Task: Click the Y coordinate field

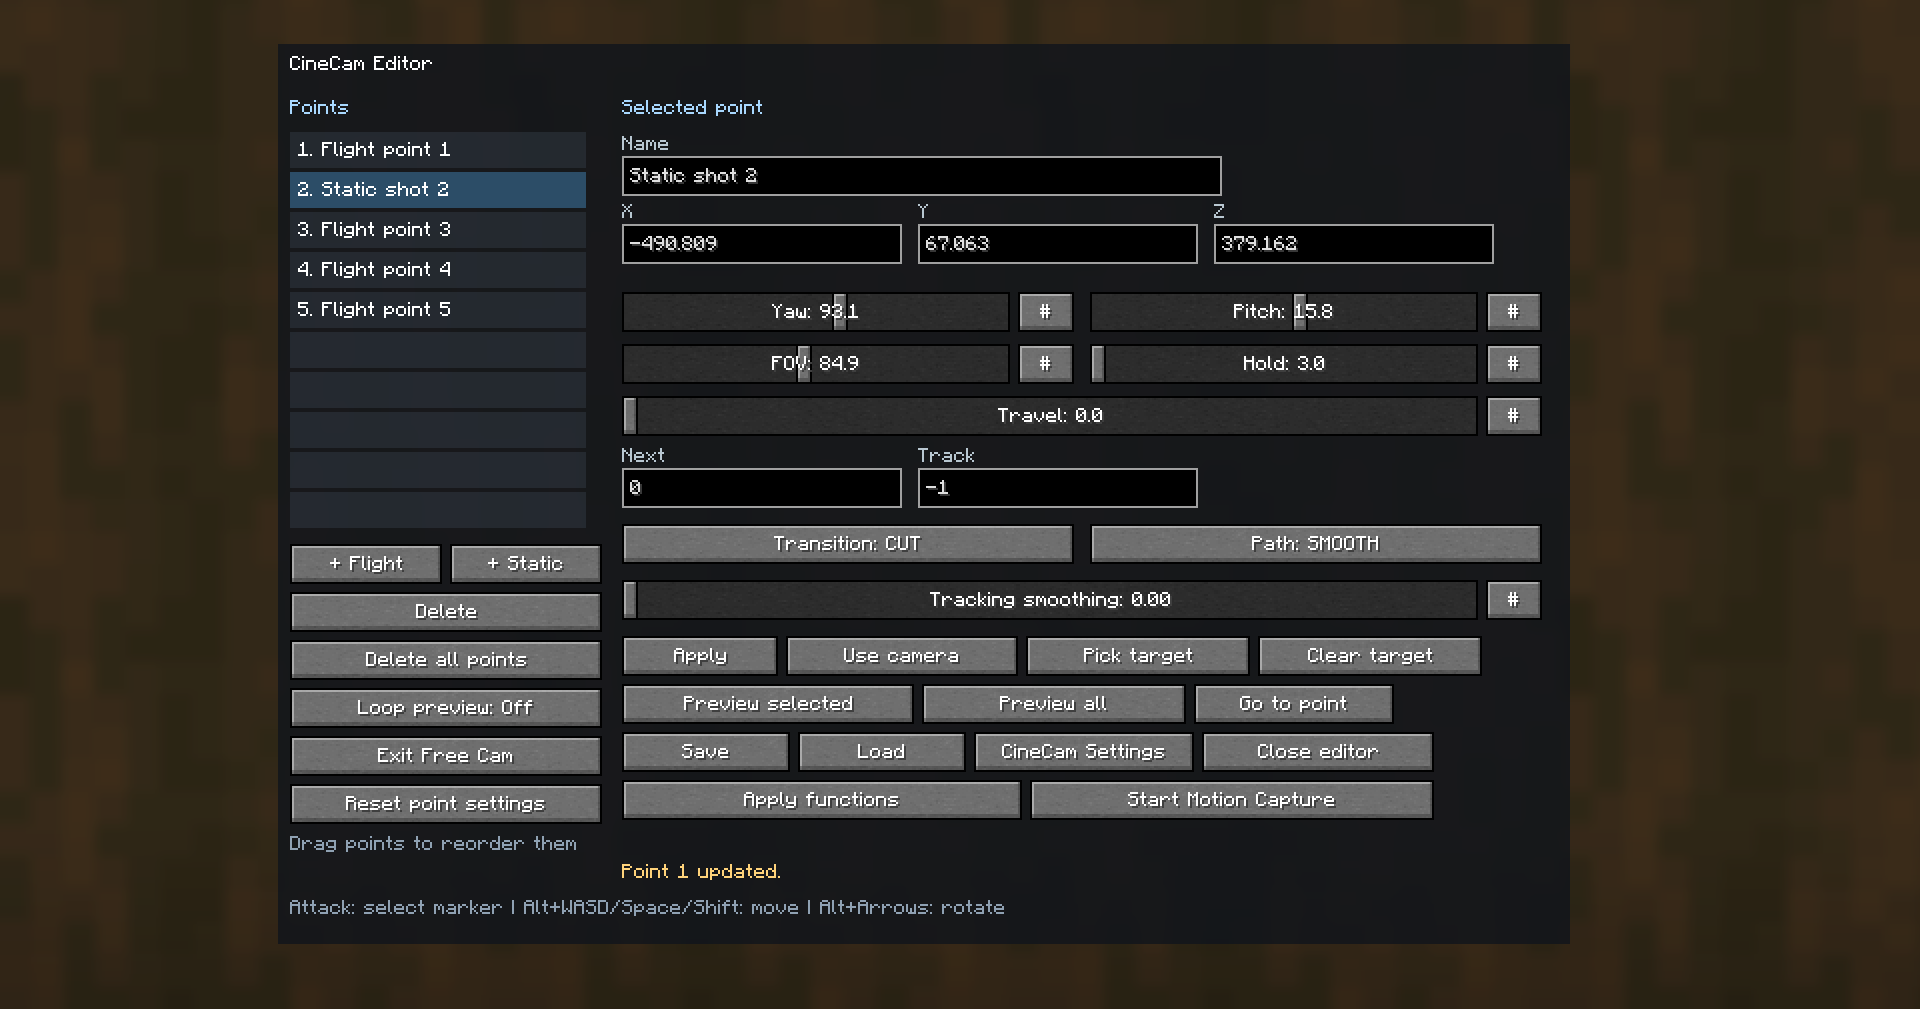Action: (x=1057, y=244)
